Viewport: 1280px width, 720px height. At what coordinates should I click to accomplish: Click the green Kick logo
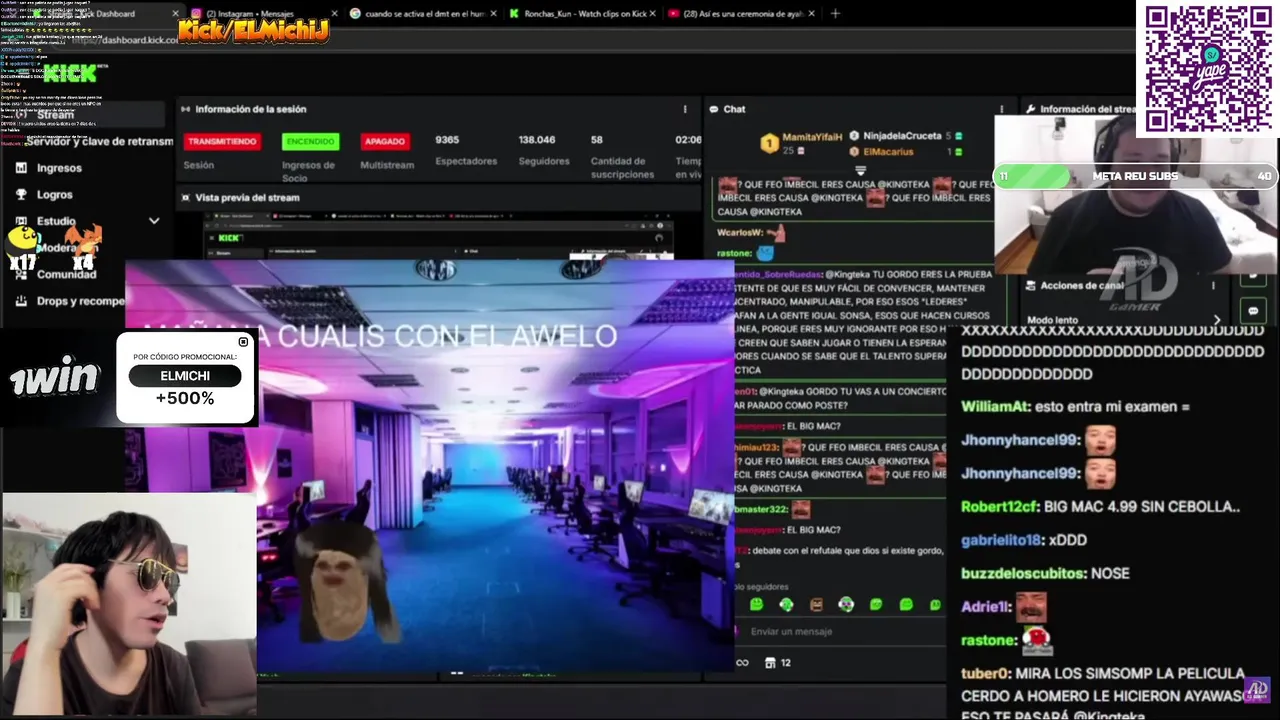tap(68, 73)
